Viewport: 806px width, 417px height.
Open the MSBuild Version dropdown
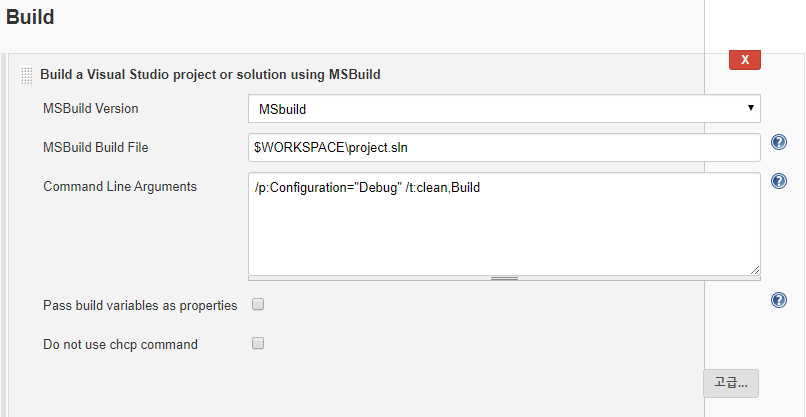coord(504,108)
